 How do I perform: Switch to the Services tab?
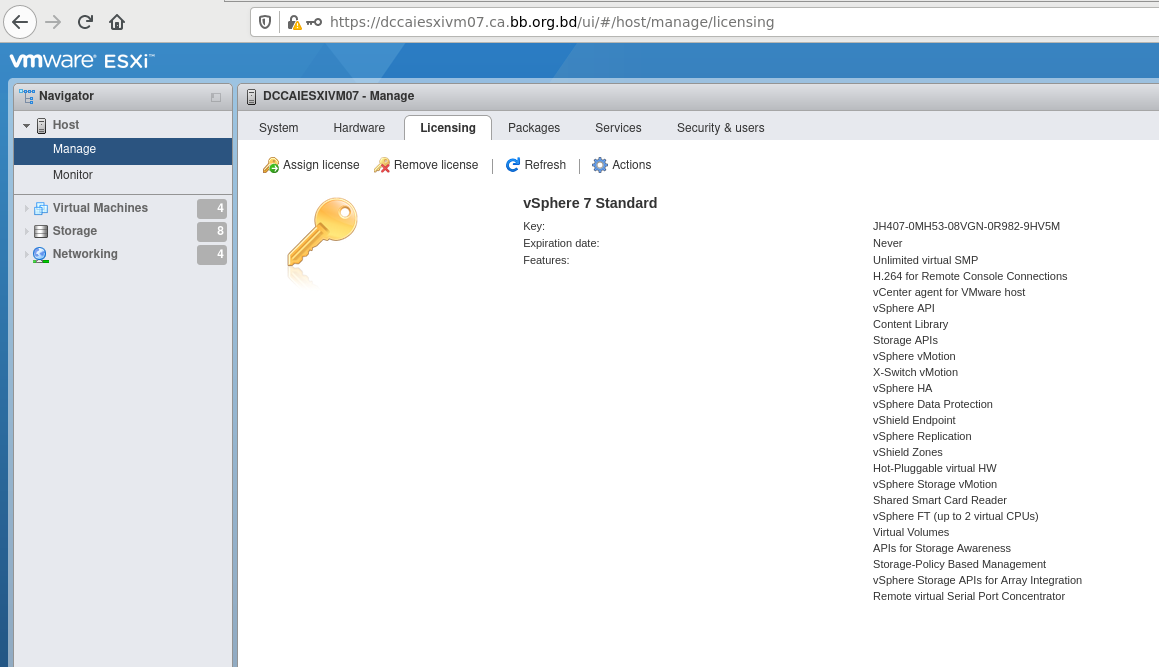coord(618,128)
